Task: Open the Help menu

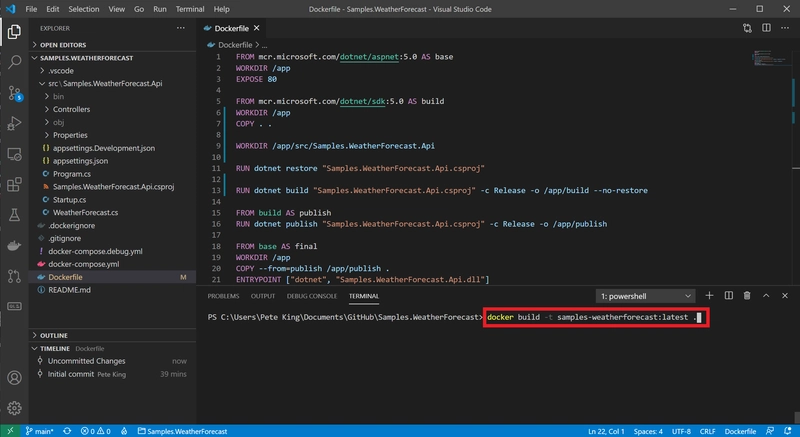Action: click(x=221, y=9)
